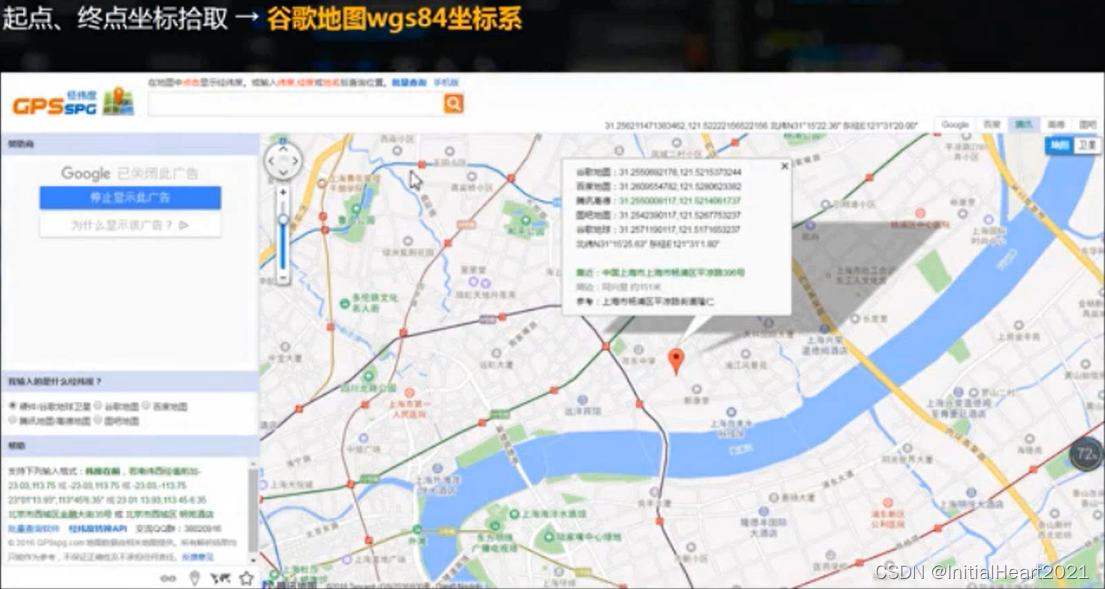The height and width of the screenshot is (589, 1105).
Task: Click the 谷歌地球 coordinates row in the popup
Action: tap(658, 230)
